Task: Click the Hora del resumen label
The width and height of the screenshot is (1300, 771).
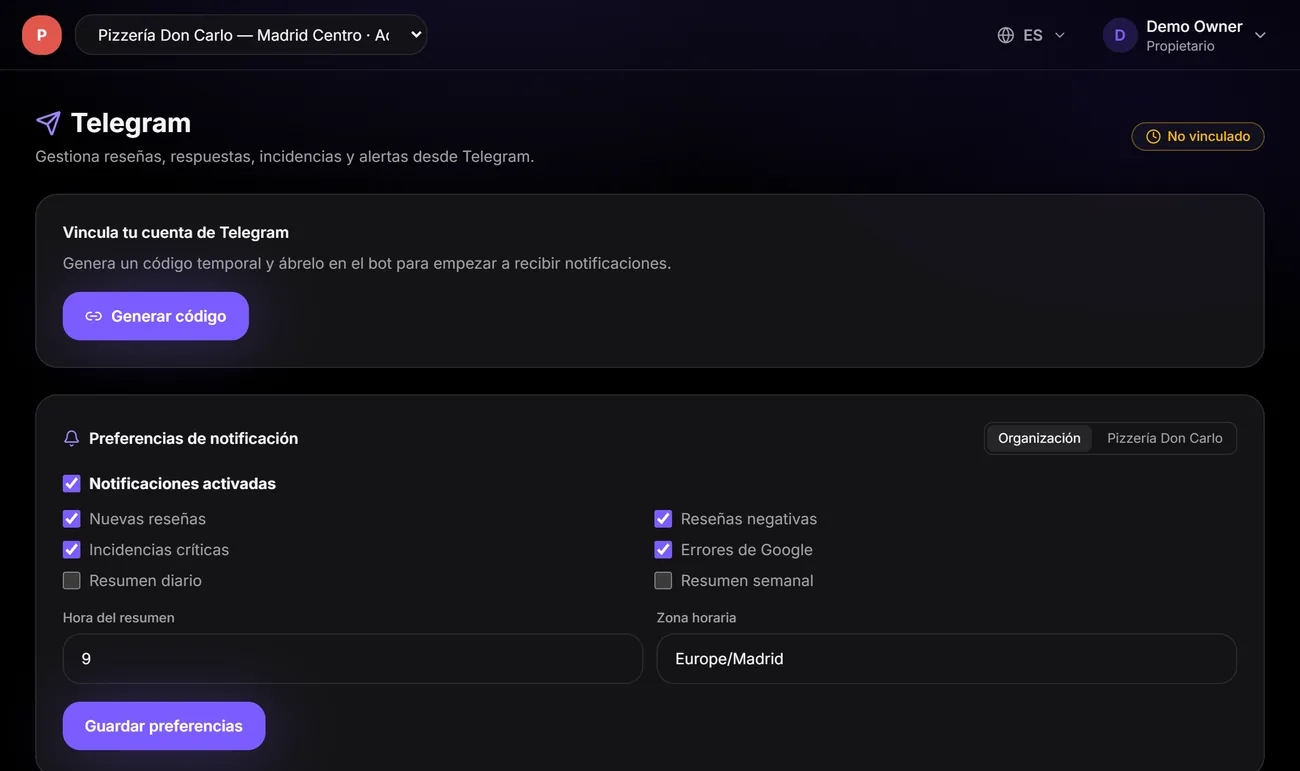Action: pyautogui.click(x=119, y=618)
